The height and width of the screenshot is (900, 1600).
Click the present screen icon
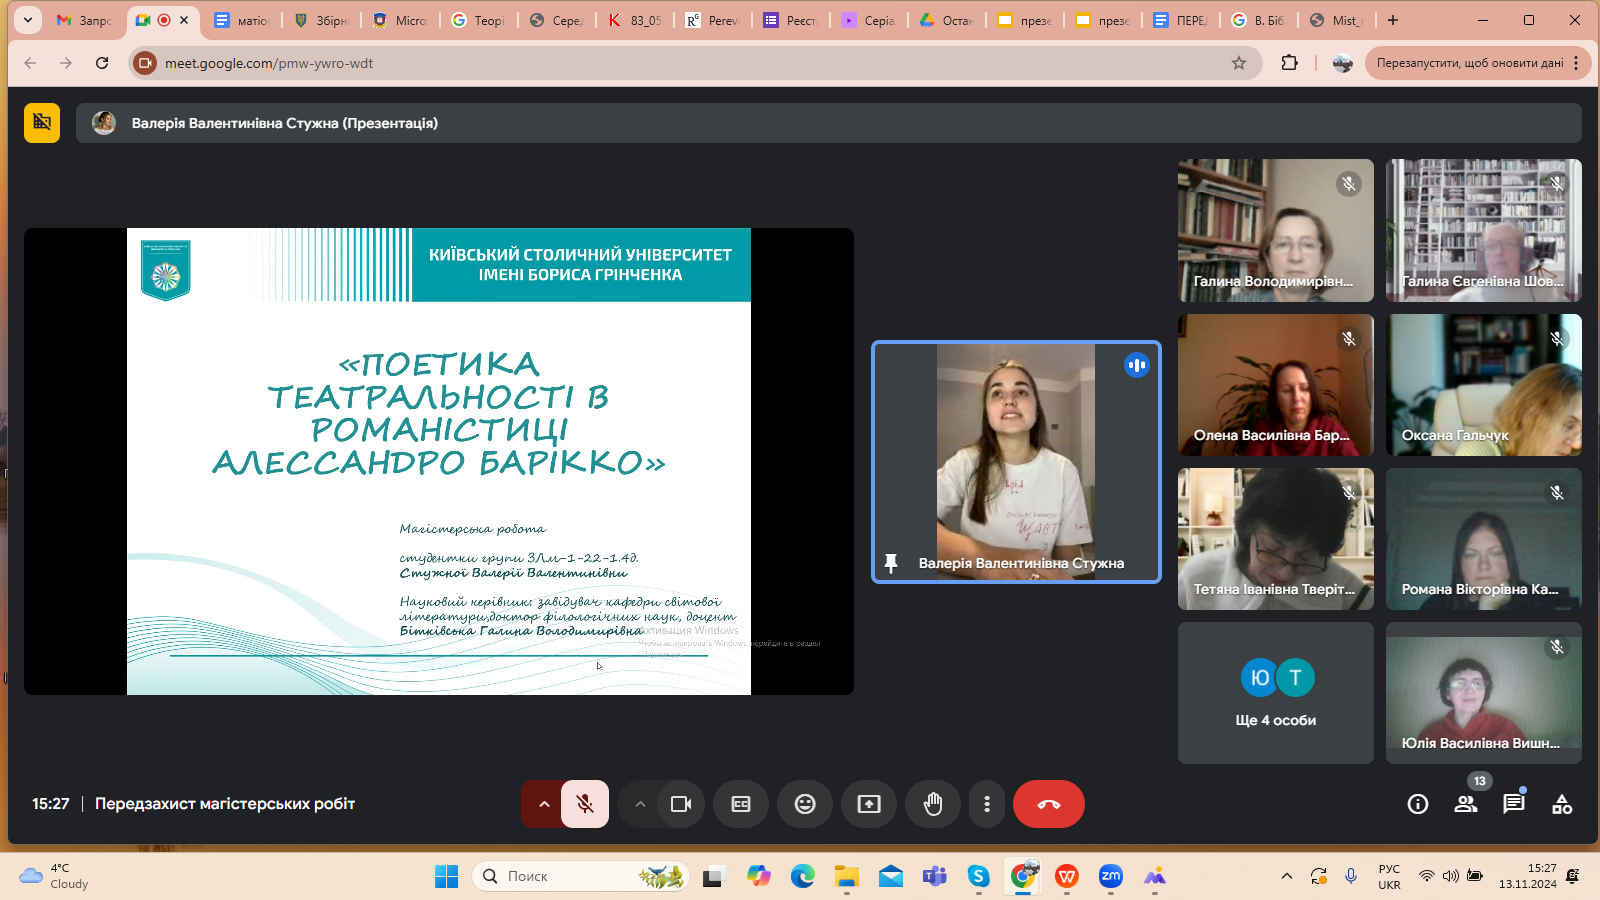pos(869,804)
